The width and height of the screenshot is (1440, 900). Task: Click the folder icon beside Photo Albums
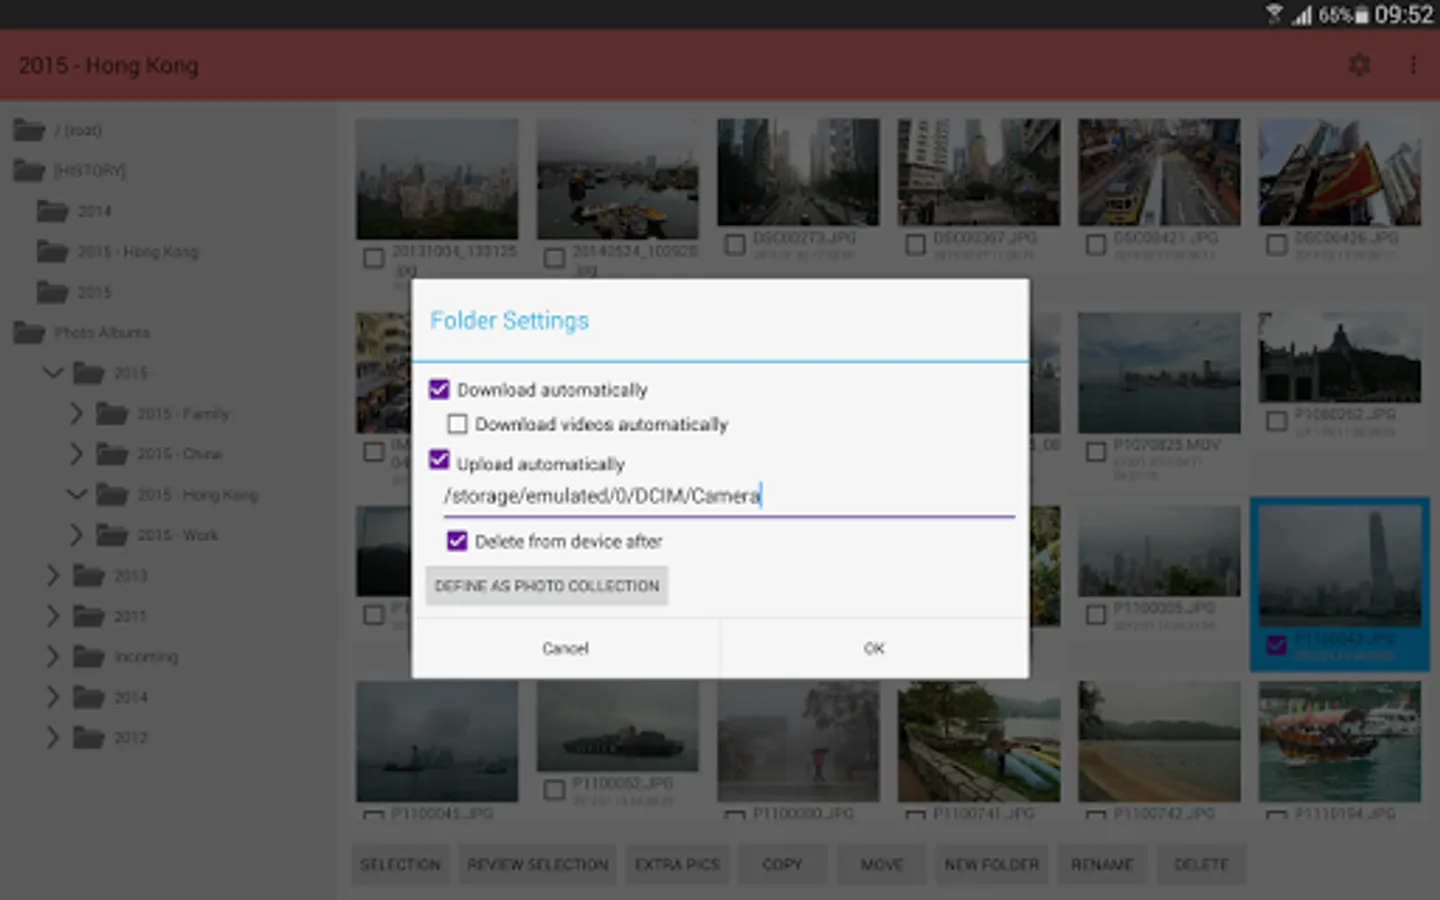(x=29, y=332)
